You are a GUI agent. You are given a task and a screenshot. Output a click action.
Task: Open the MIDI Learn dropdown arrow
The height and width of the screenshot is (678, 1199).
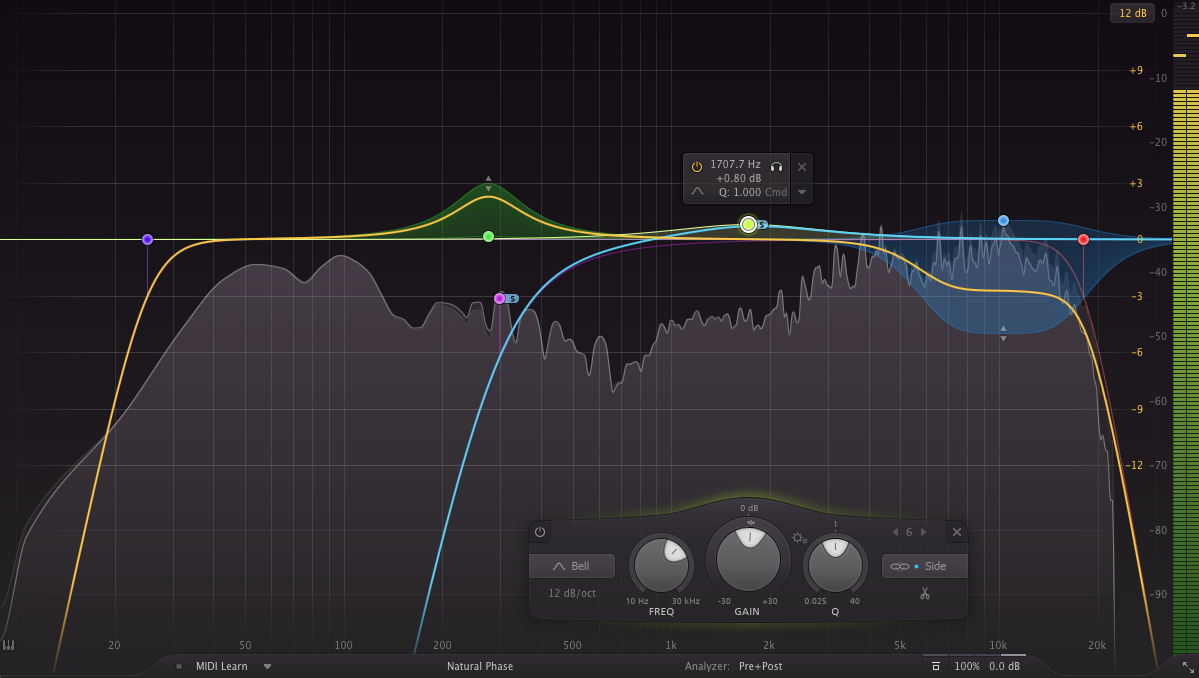point(267,666)
